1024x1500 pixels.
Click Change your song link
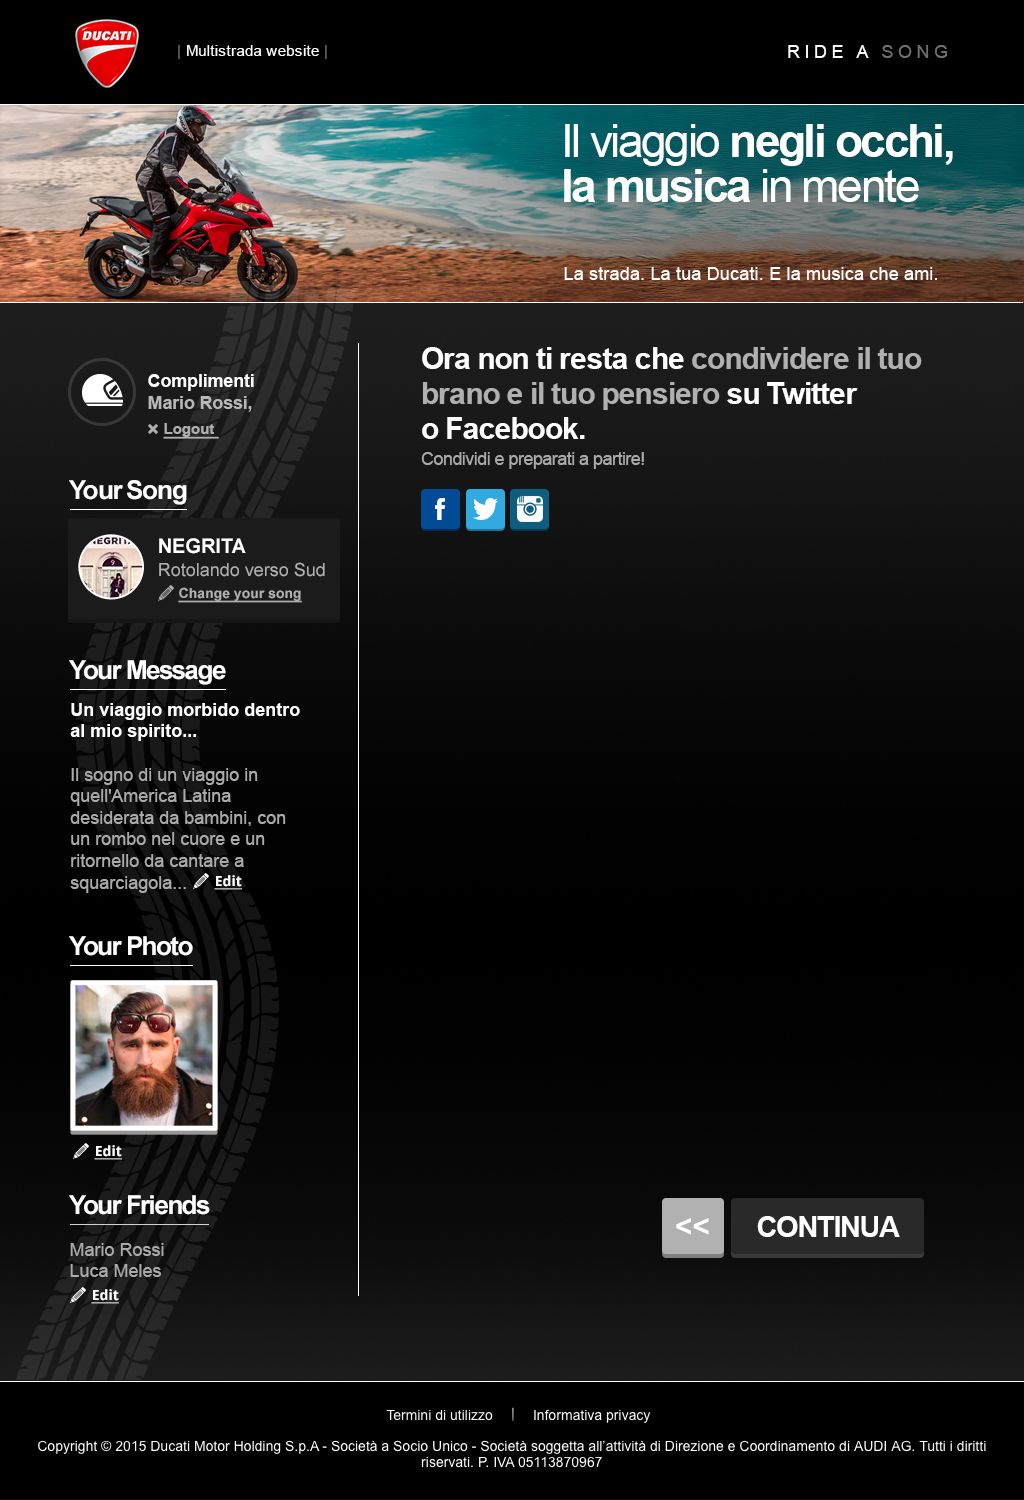point(240,593)
